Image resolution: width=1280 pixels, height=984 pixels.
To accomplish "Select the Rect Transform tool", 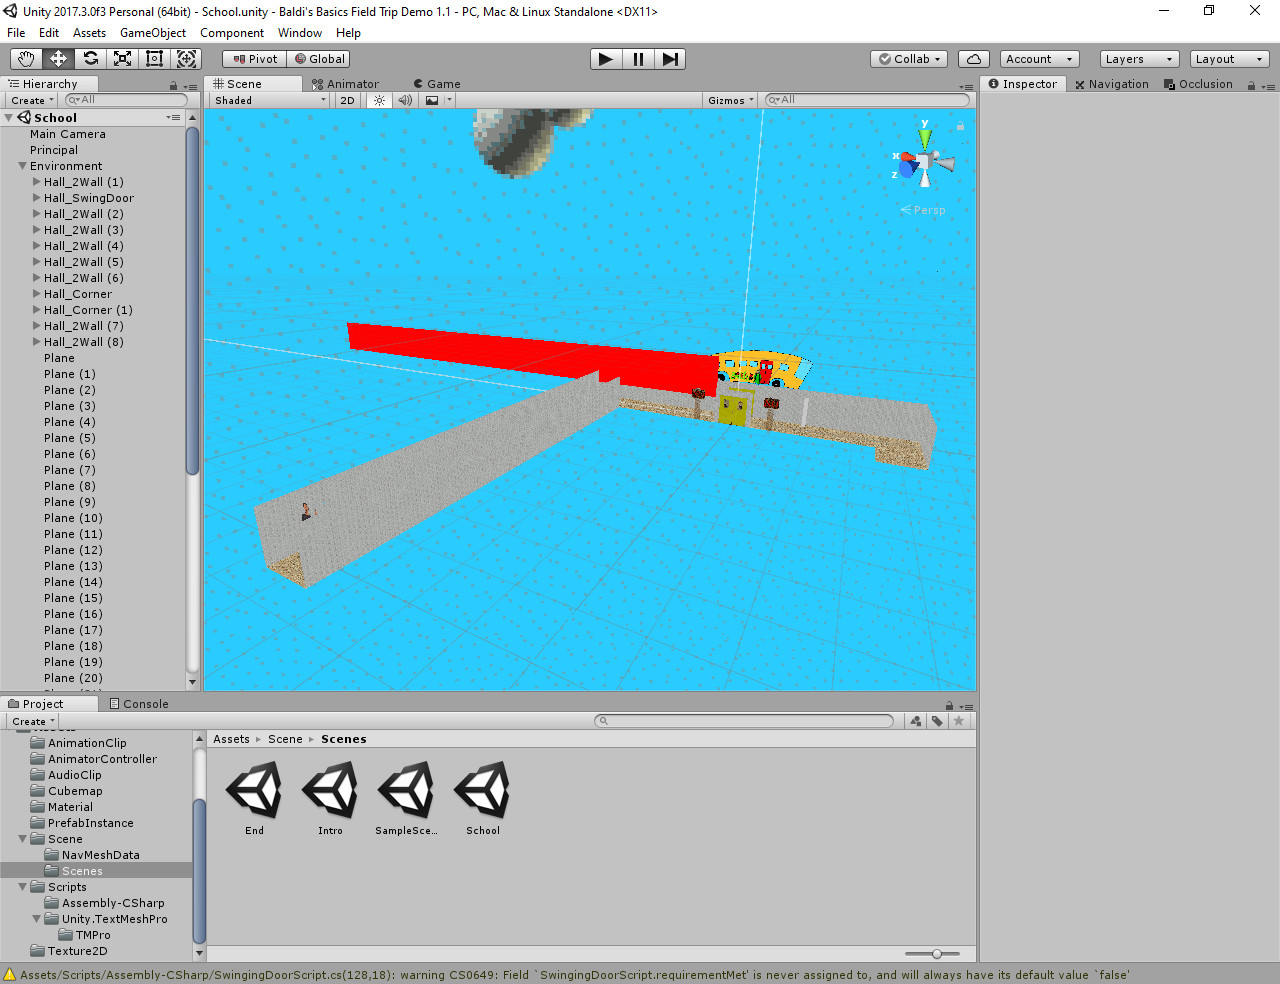I will [154, 58].
